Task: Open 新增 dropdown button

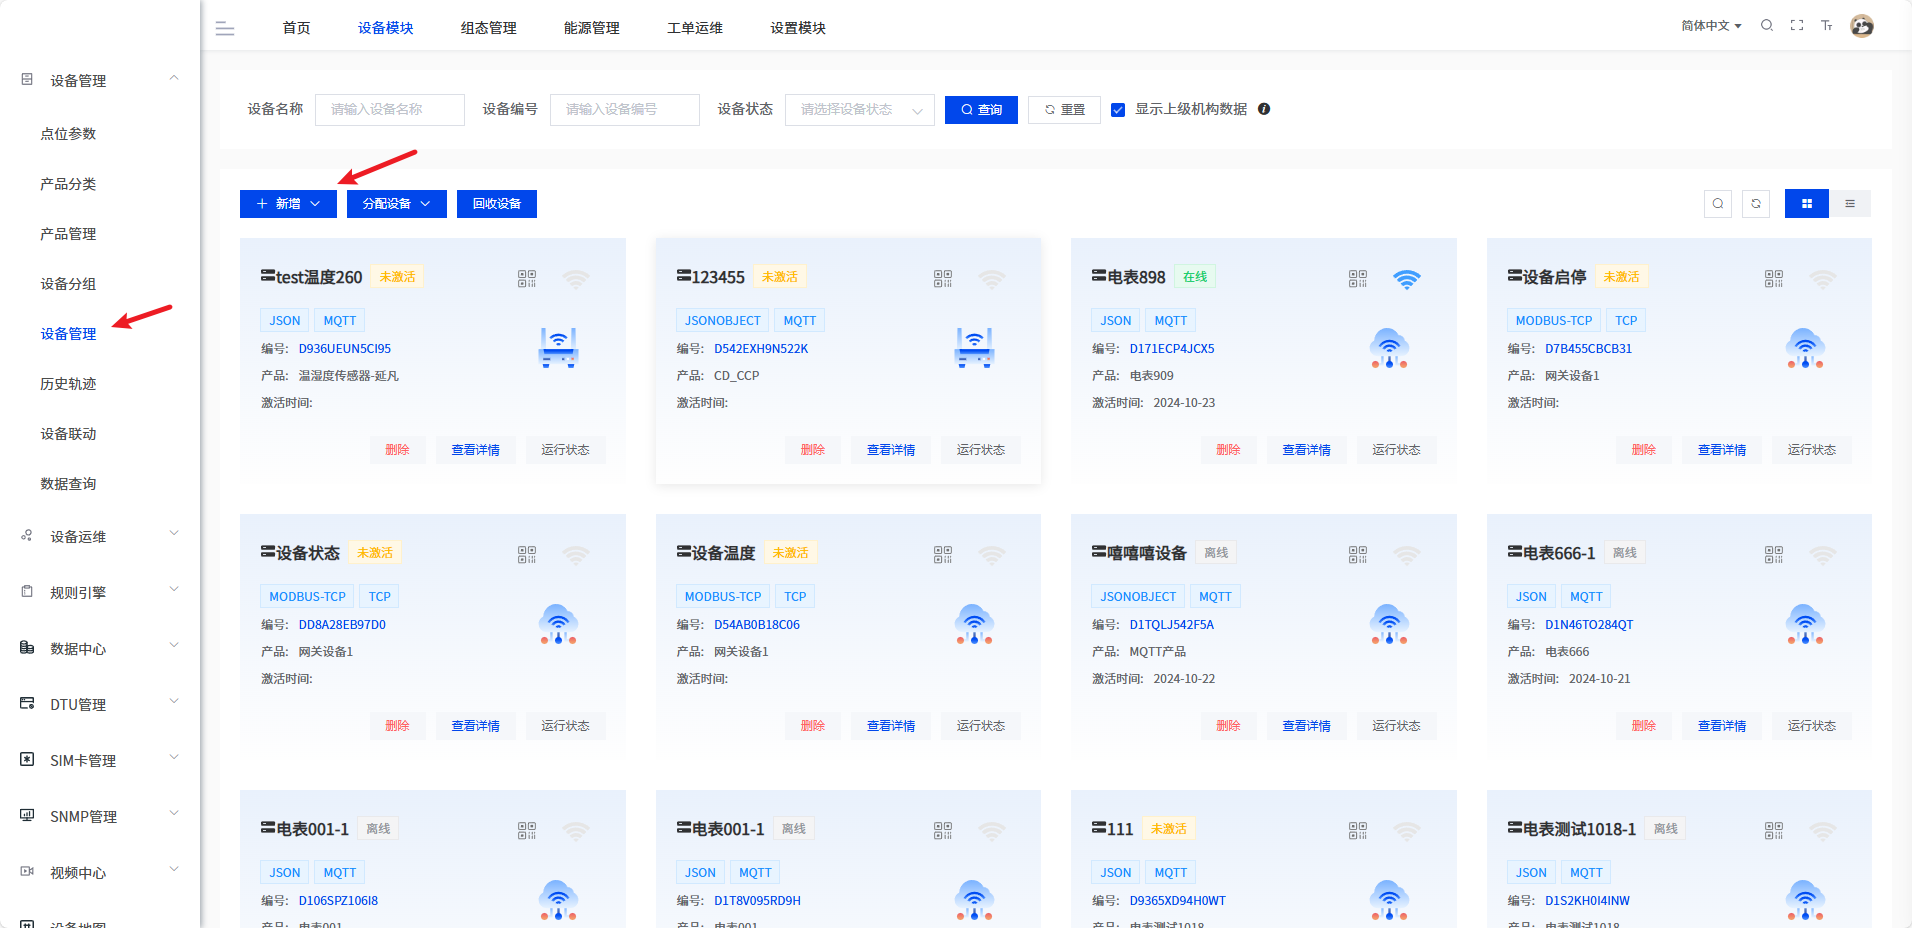Action: (288, 204)
